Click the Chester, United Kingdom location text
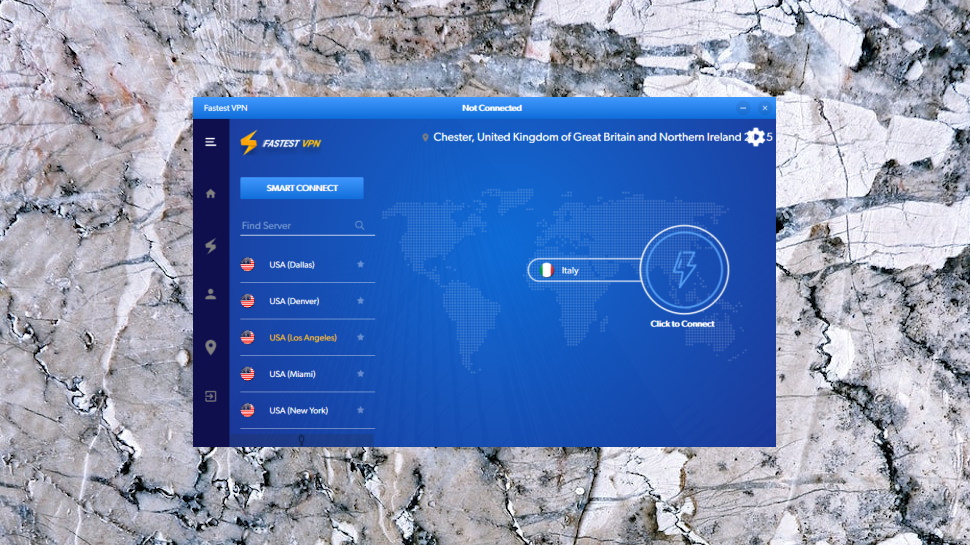Screen dimensions: 970x545 click(x=586, y=137)
